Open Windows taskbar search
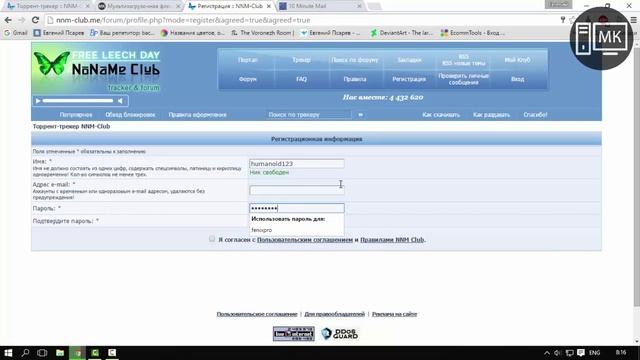Image resolution: width=640 pixels, height=360 pixels. click(x=25, y=353)
